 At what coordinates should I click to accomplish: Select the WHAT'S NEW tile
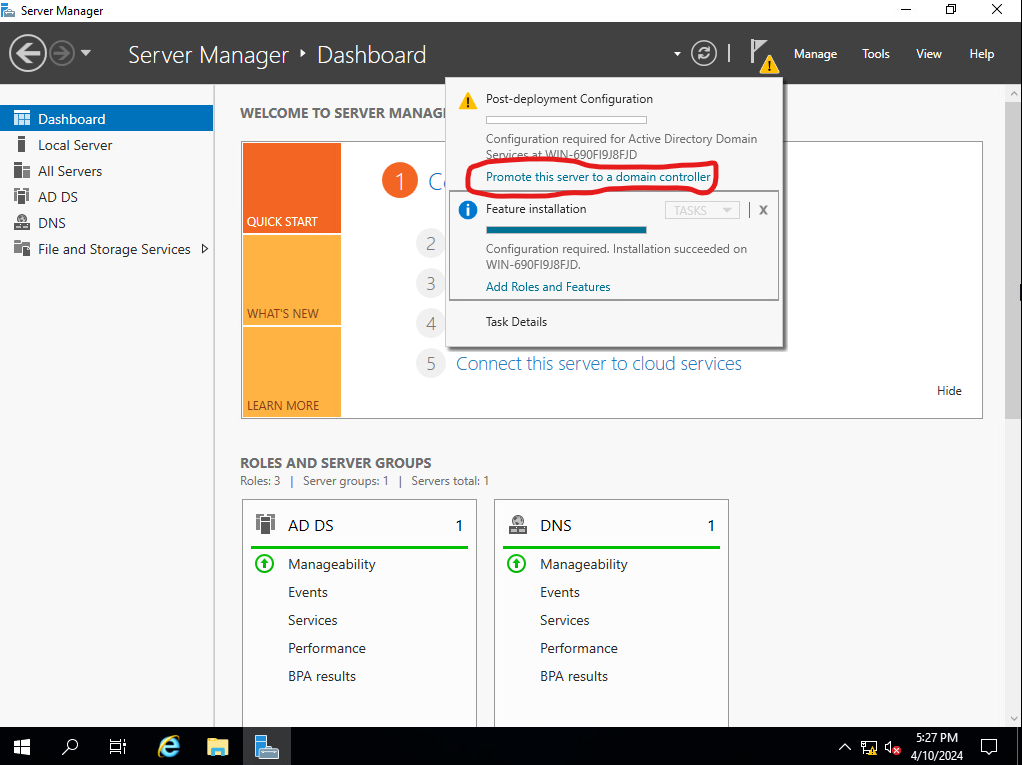(x=291, y=280)
